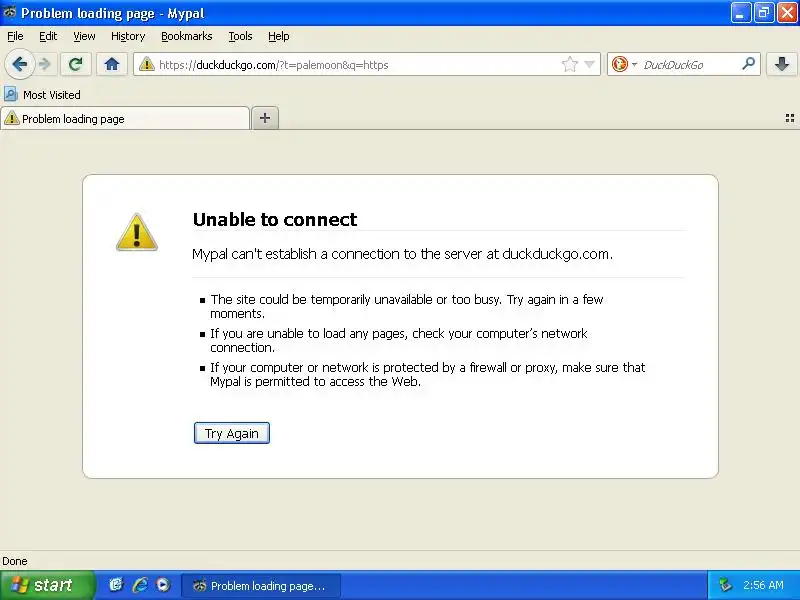Close the Mypal window
Screen dimensions: 800x600
(x=787, y=13)
